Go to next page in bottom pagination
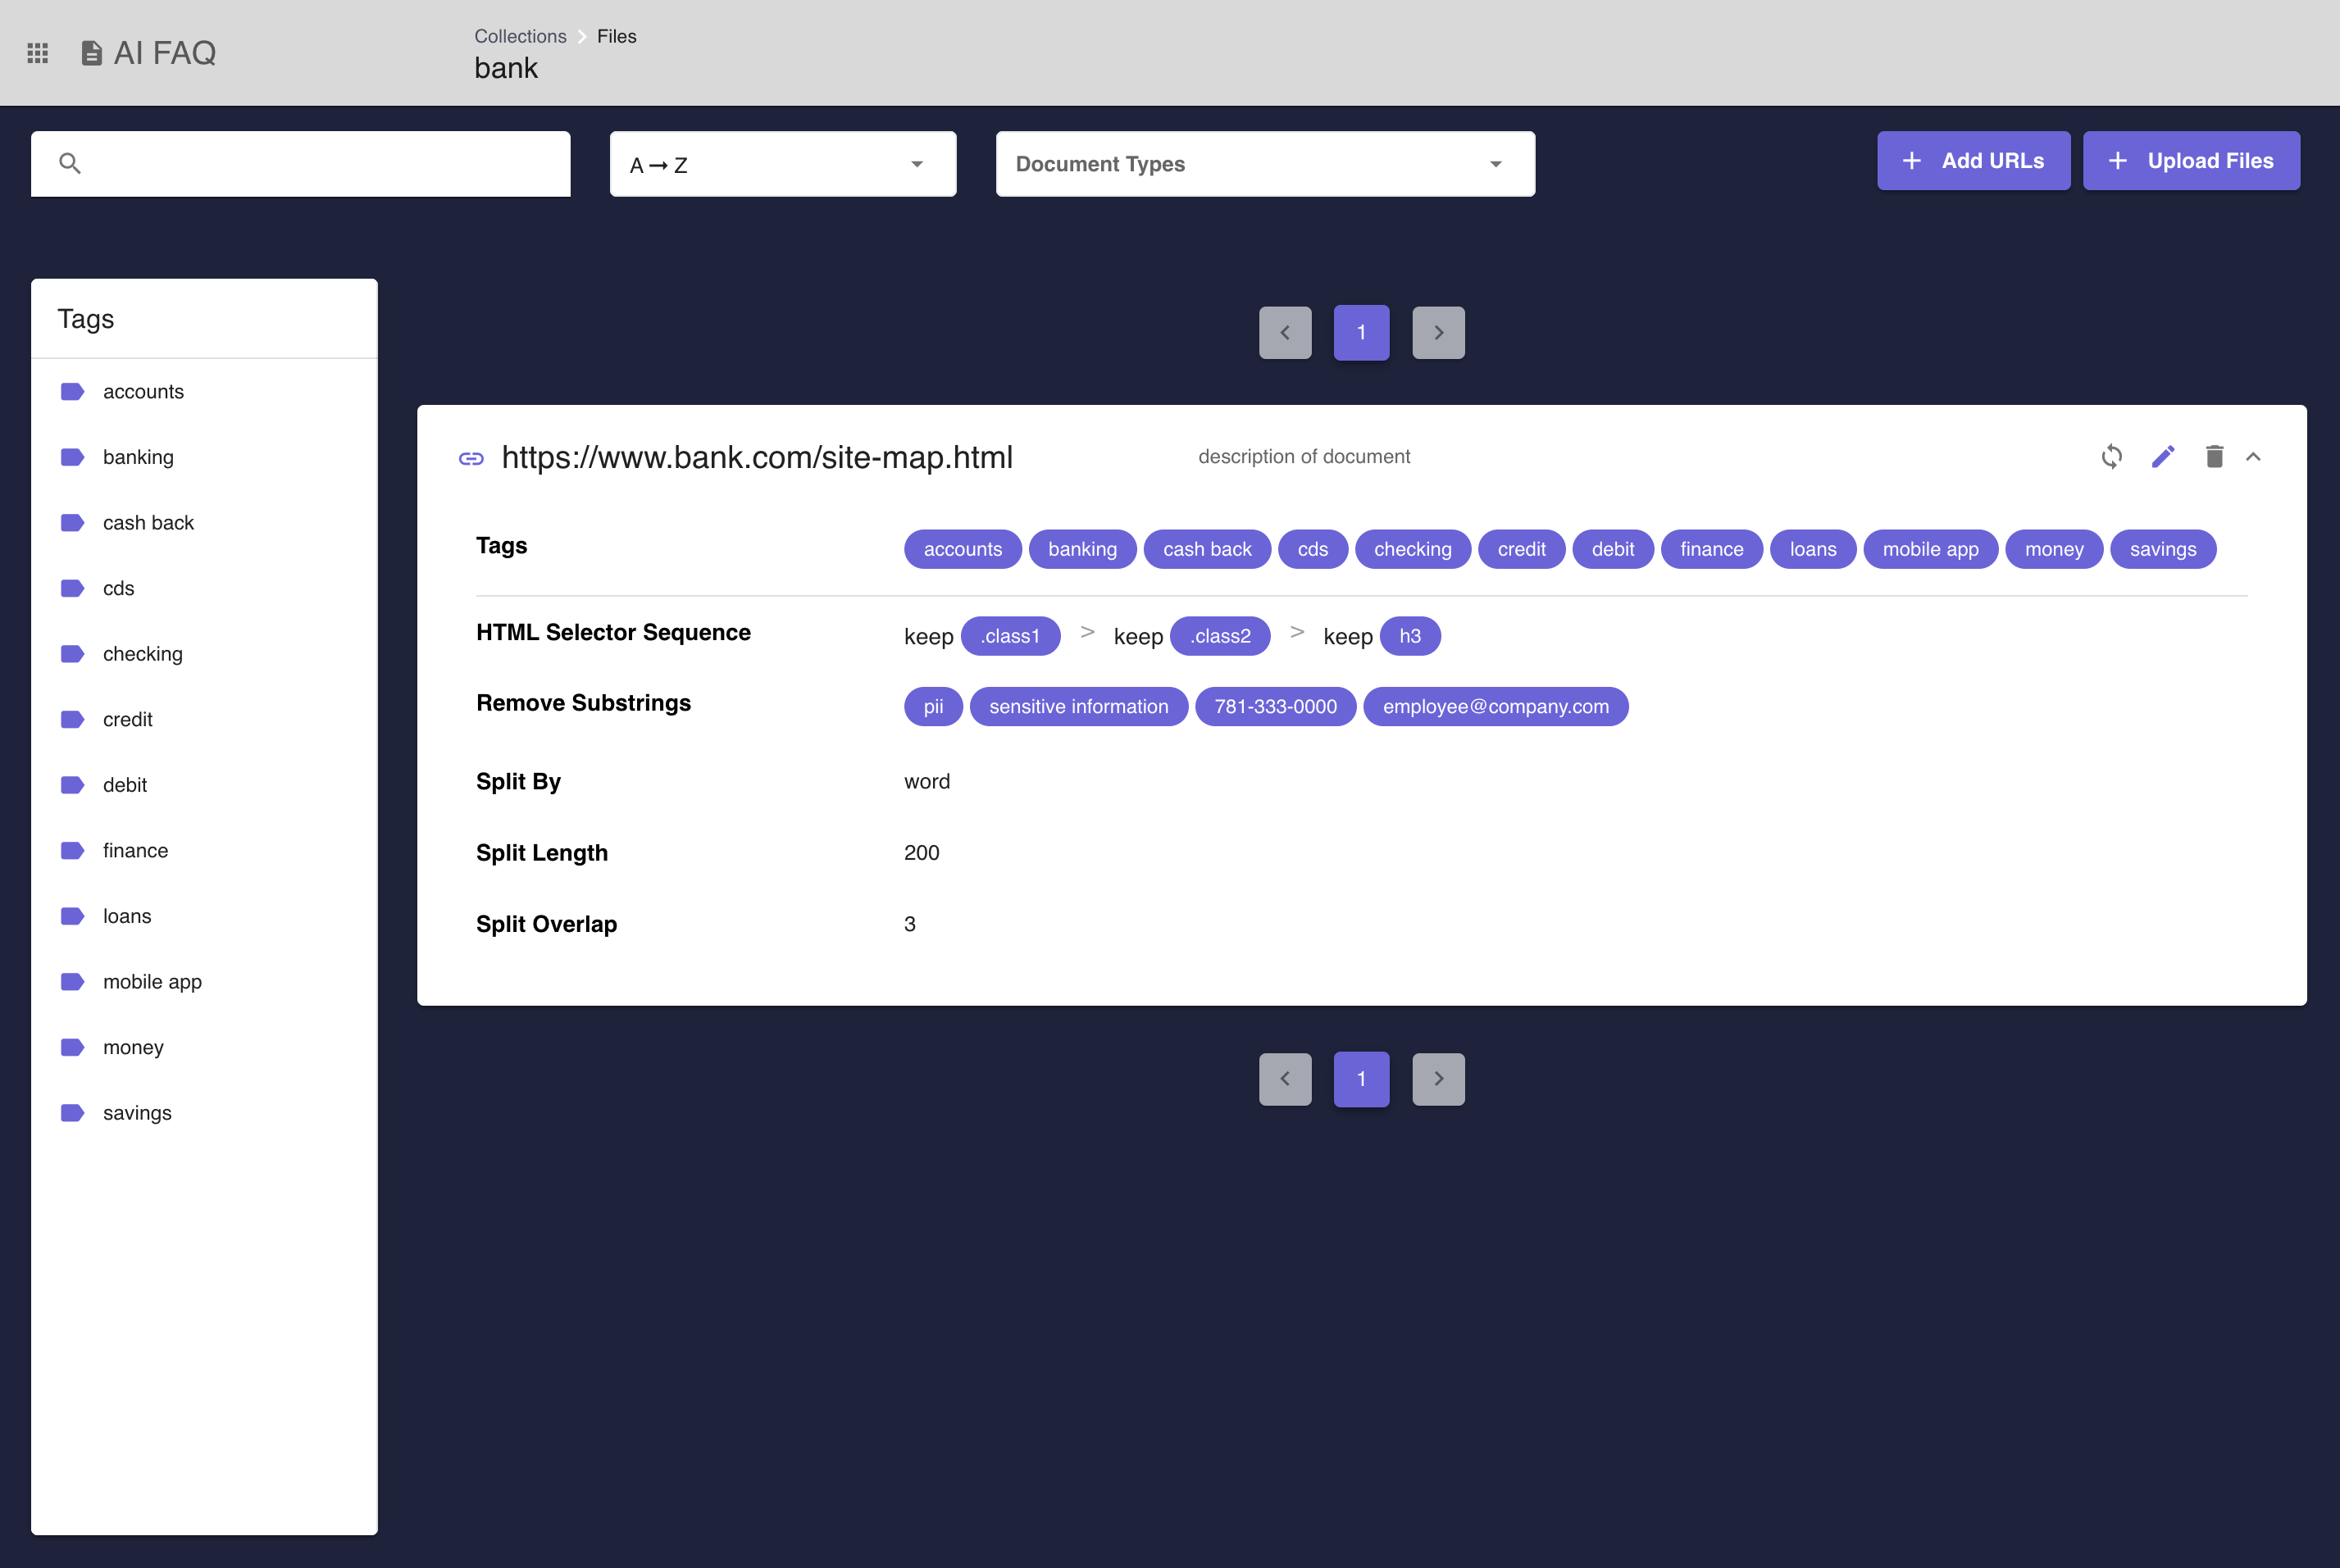Screen dimensions: 2340x1568 (1438, 1079)
